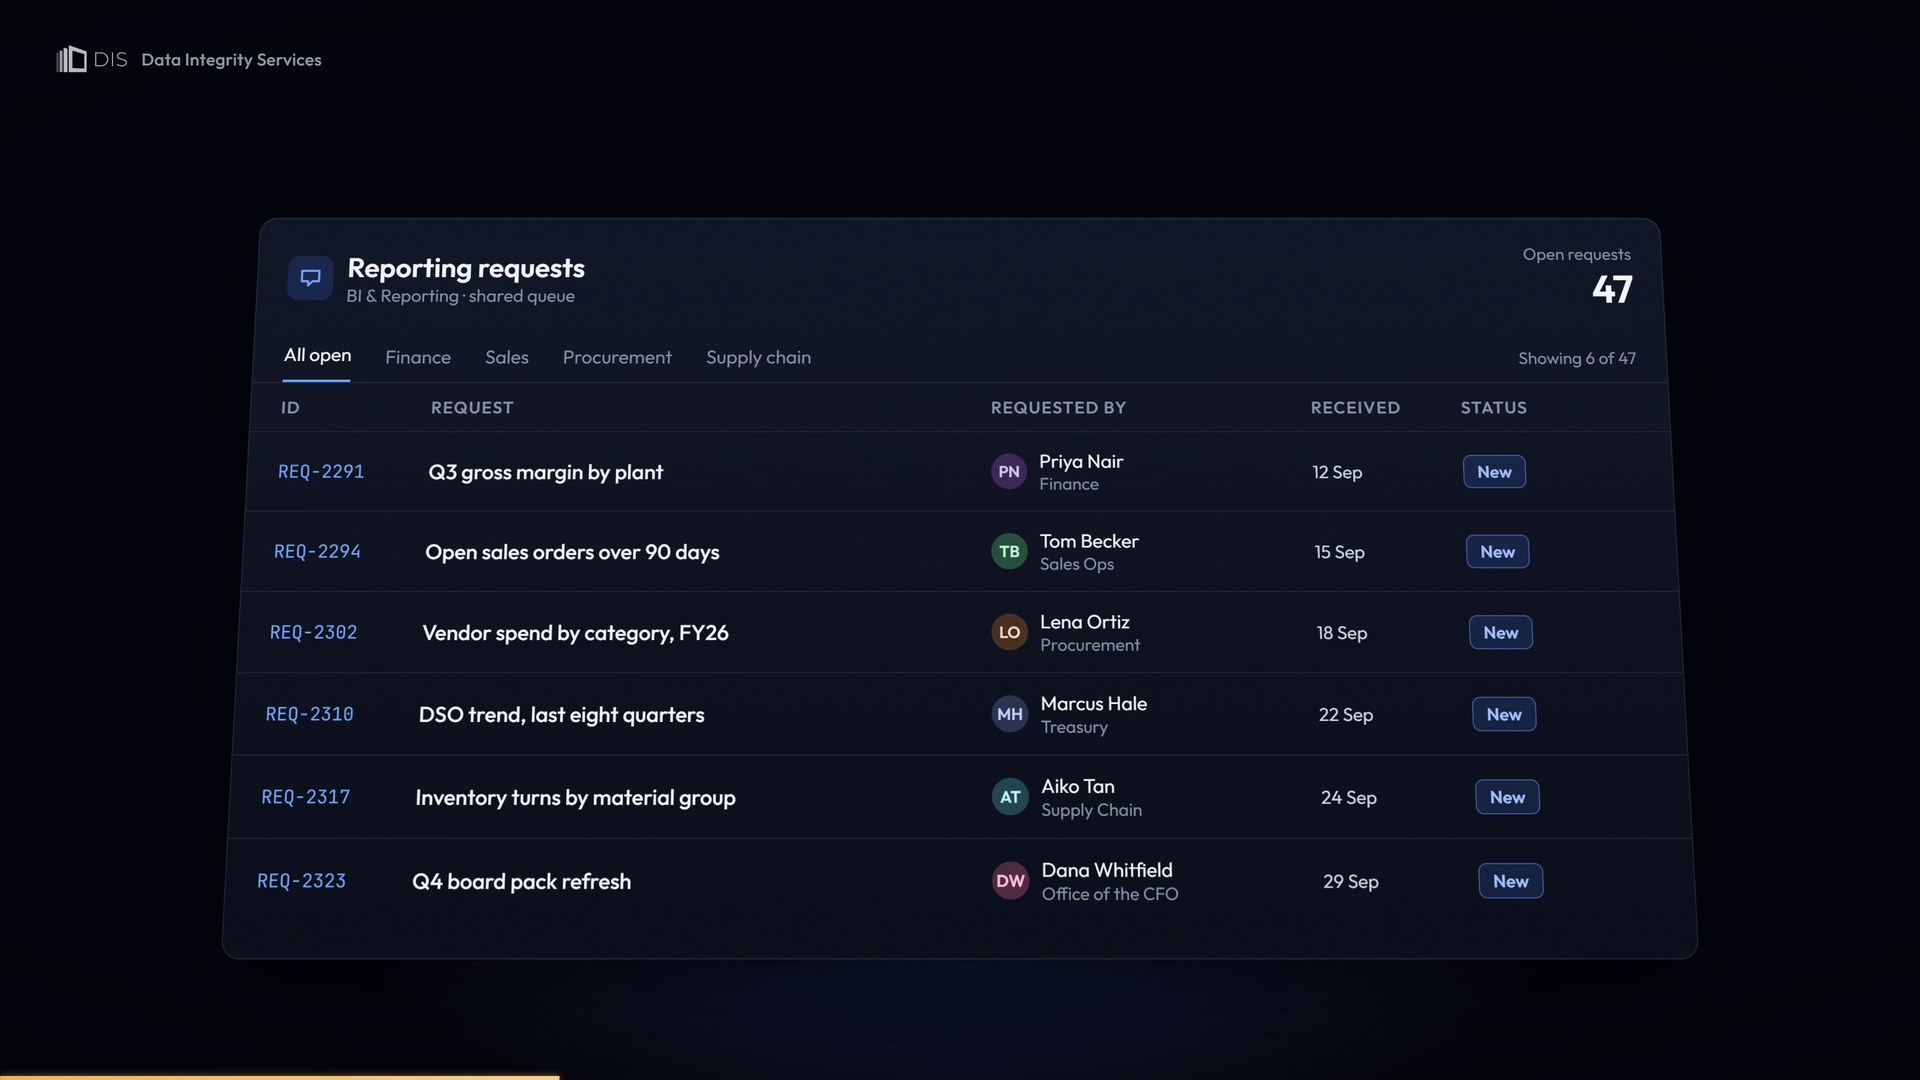Open request link REQ-2302

[313, 633]
